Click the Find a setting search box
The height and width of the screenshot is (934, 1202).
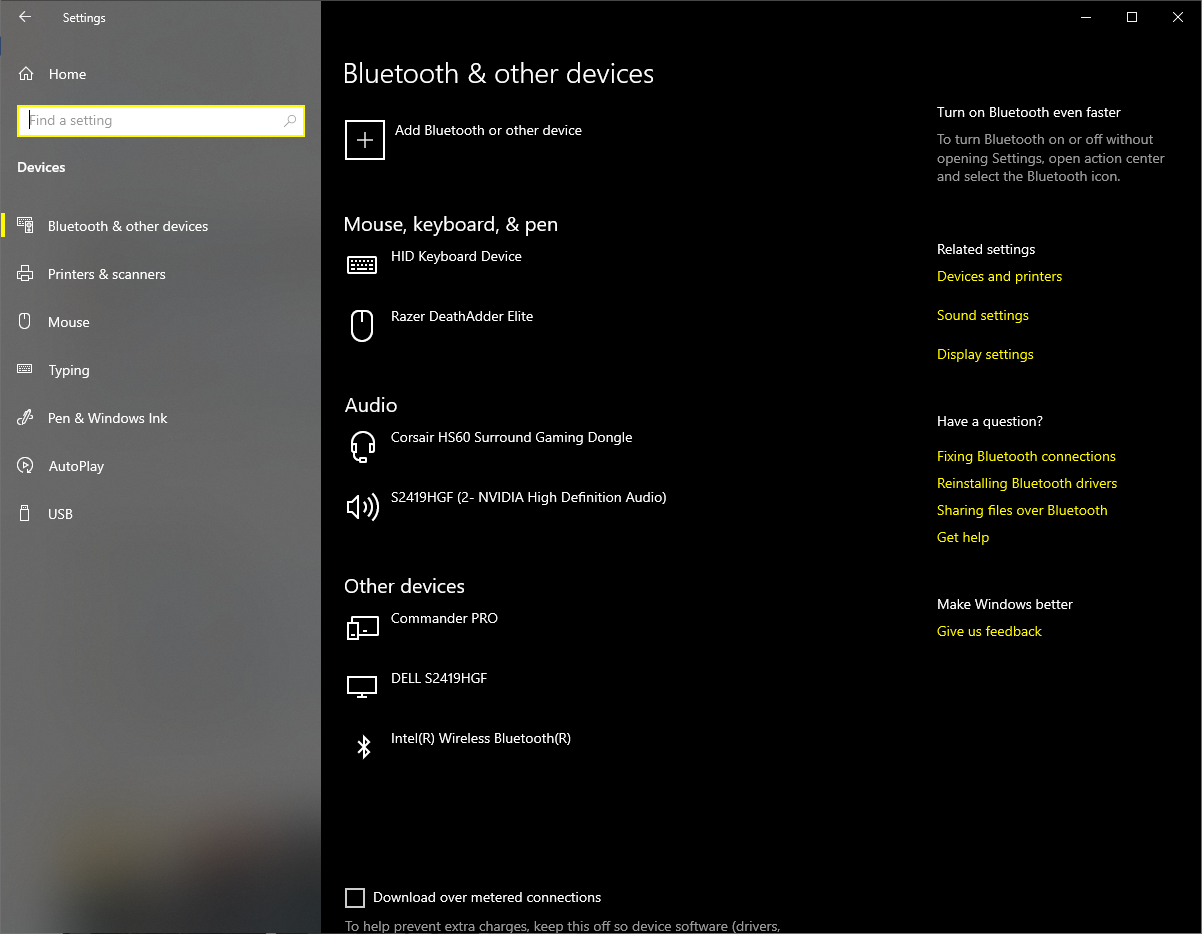coord(160,120)
